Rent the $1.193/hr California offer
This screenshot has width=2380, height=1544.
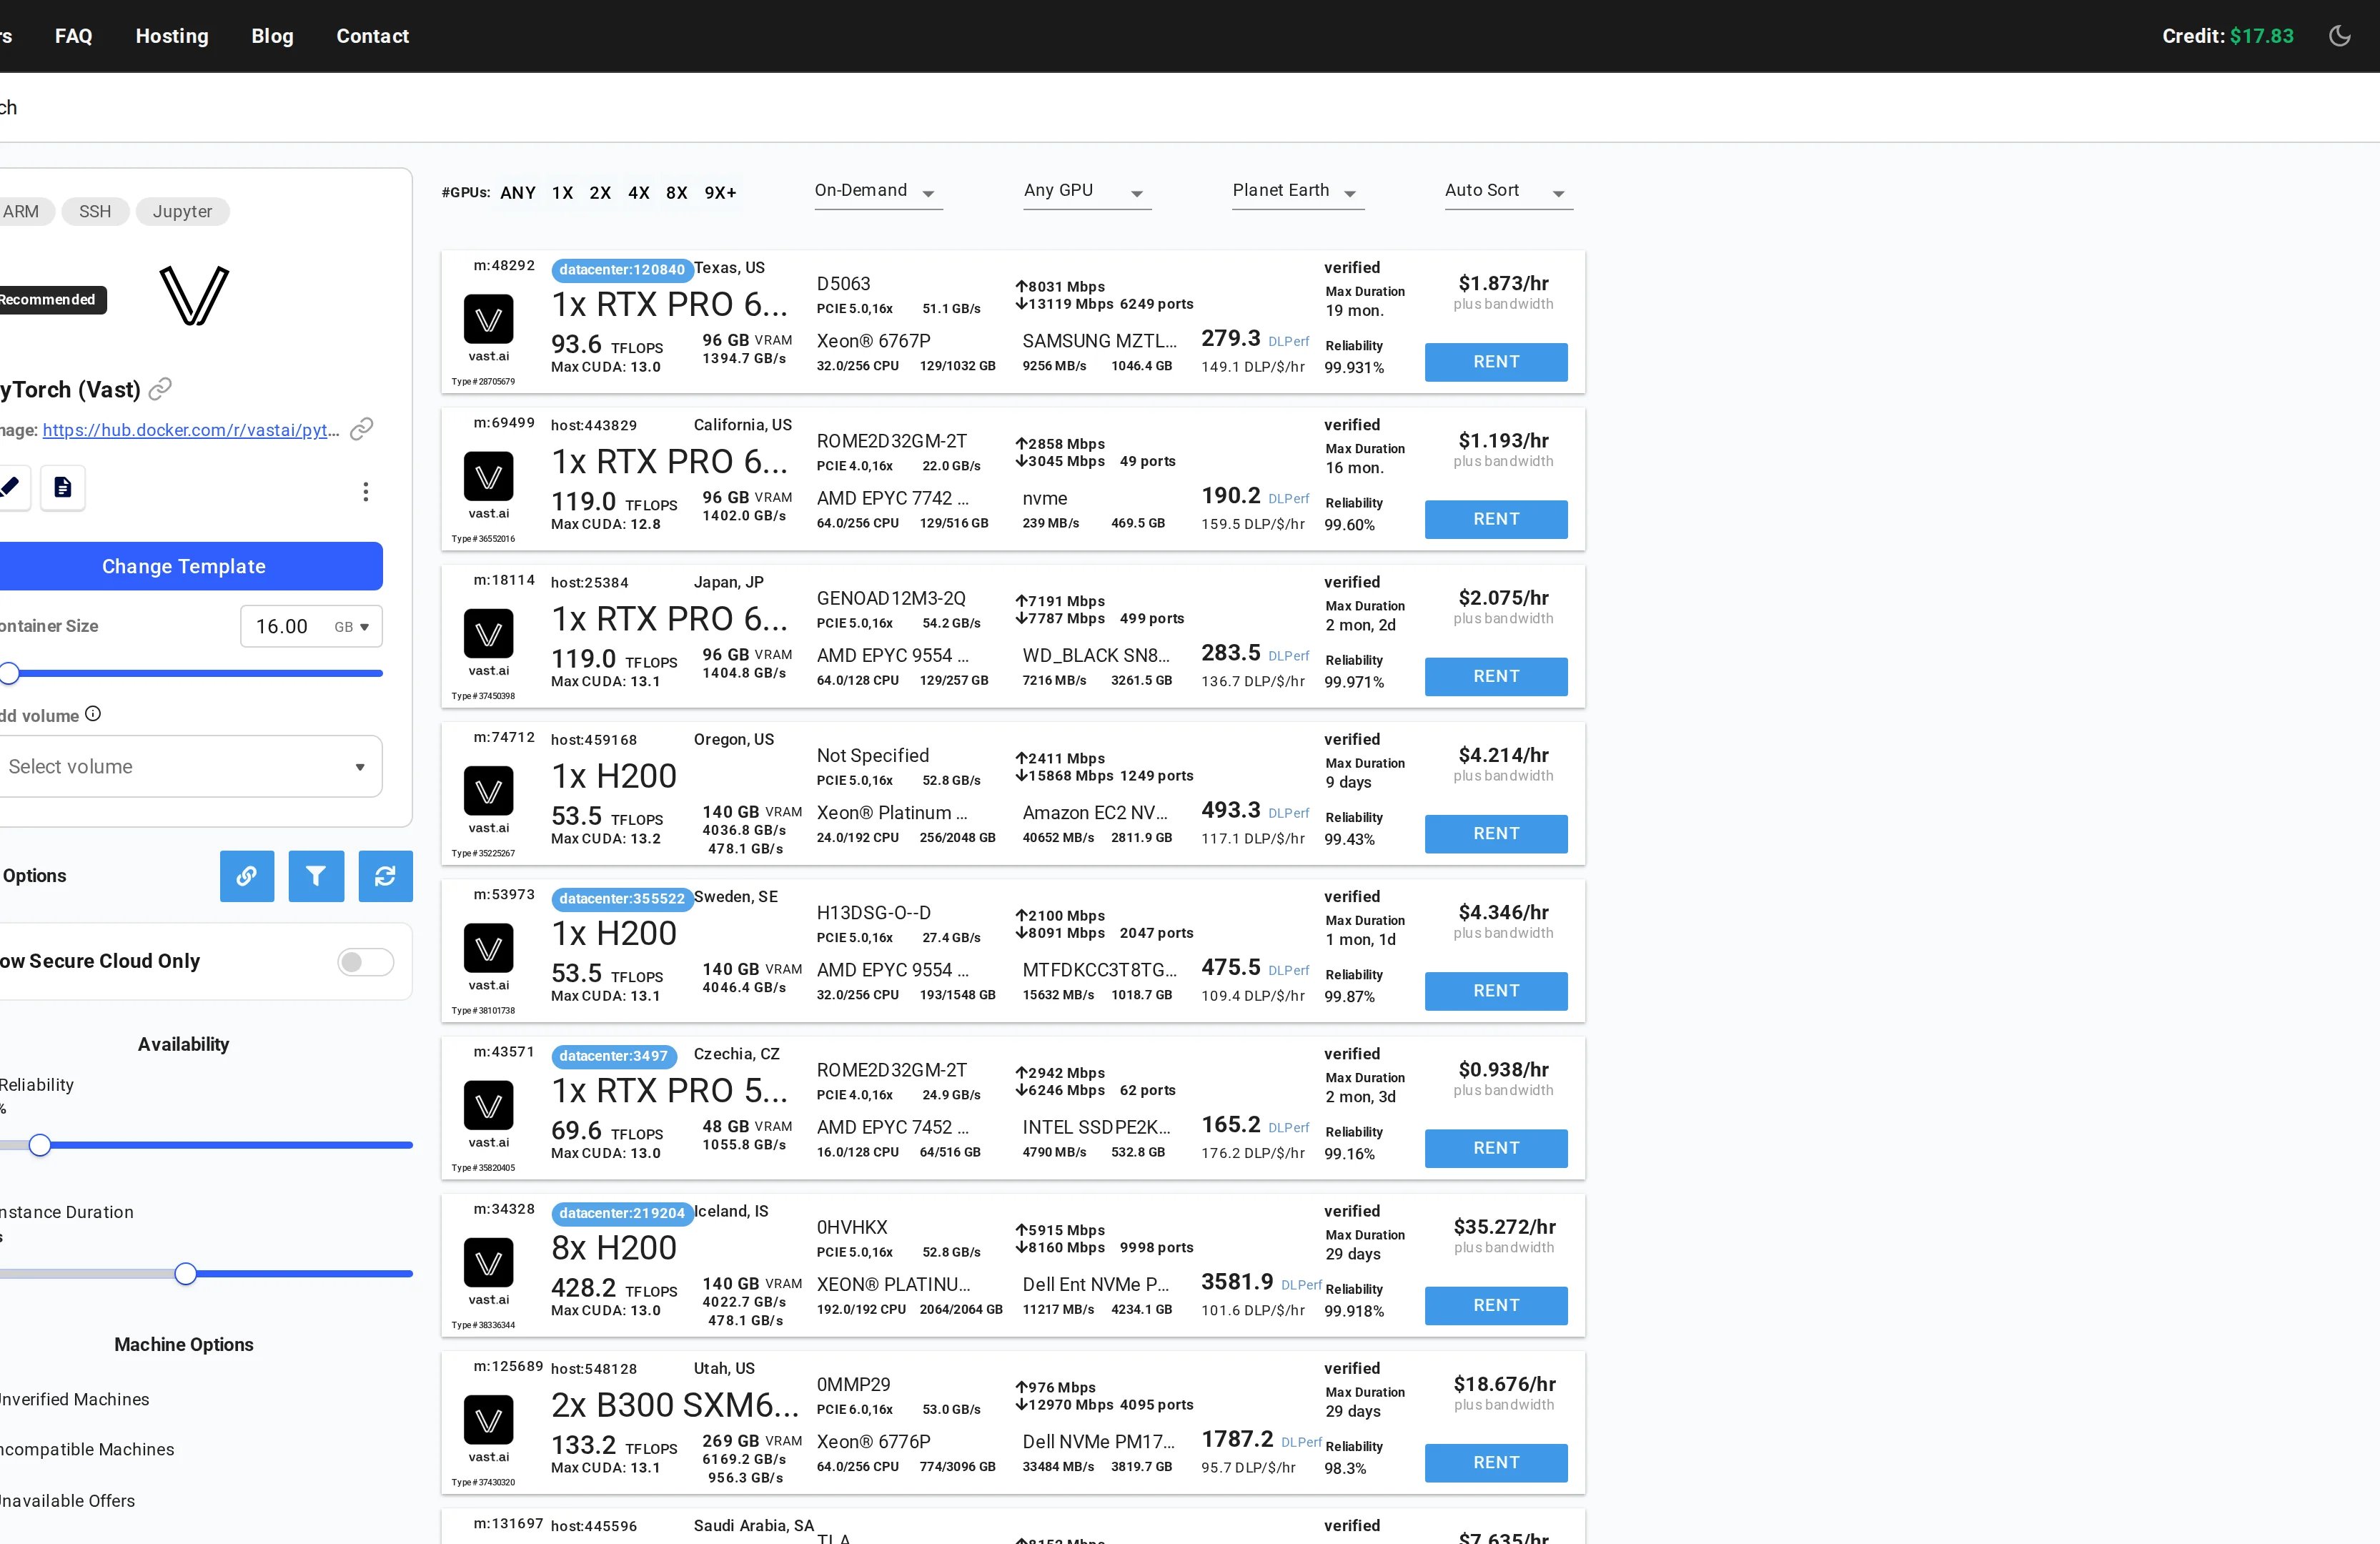[1496, 519]
